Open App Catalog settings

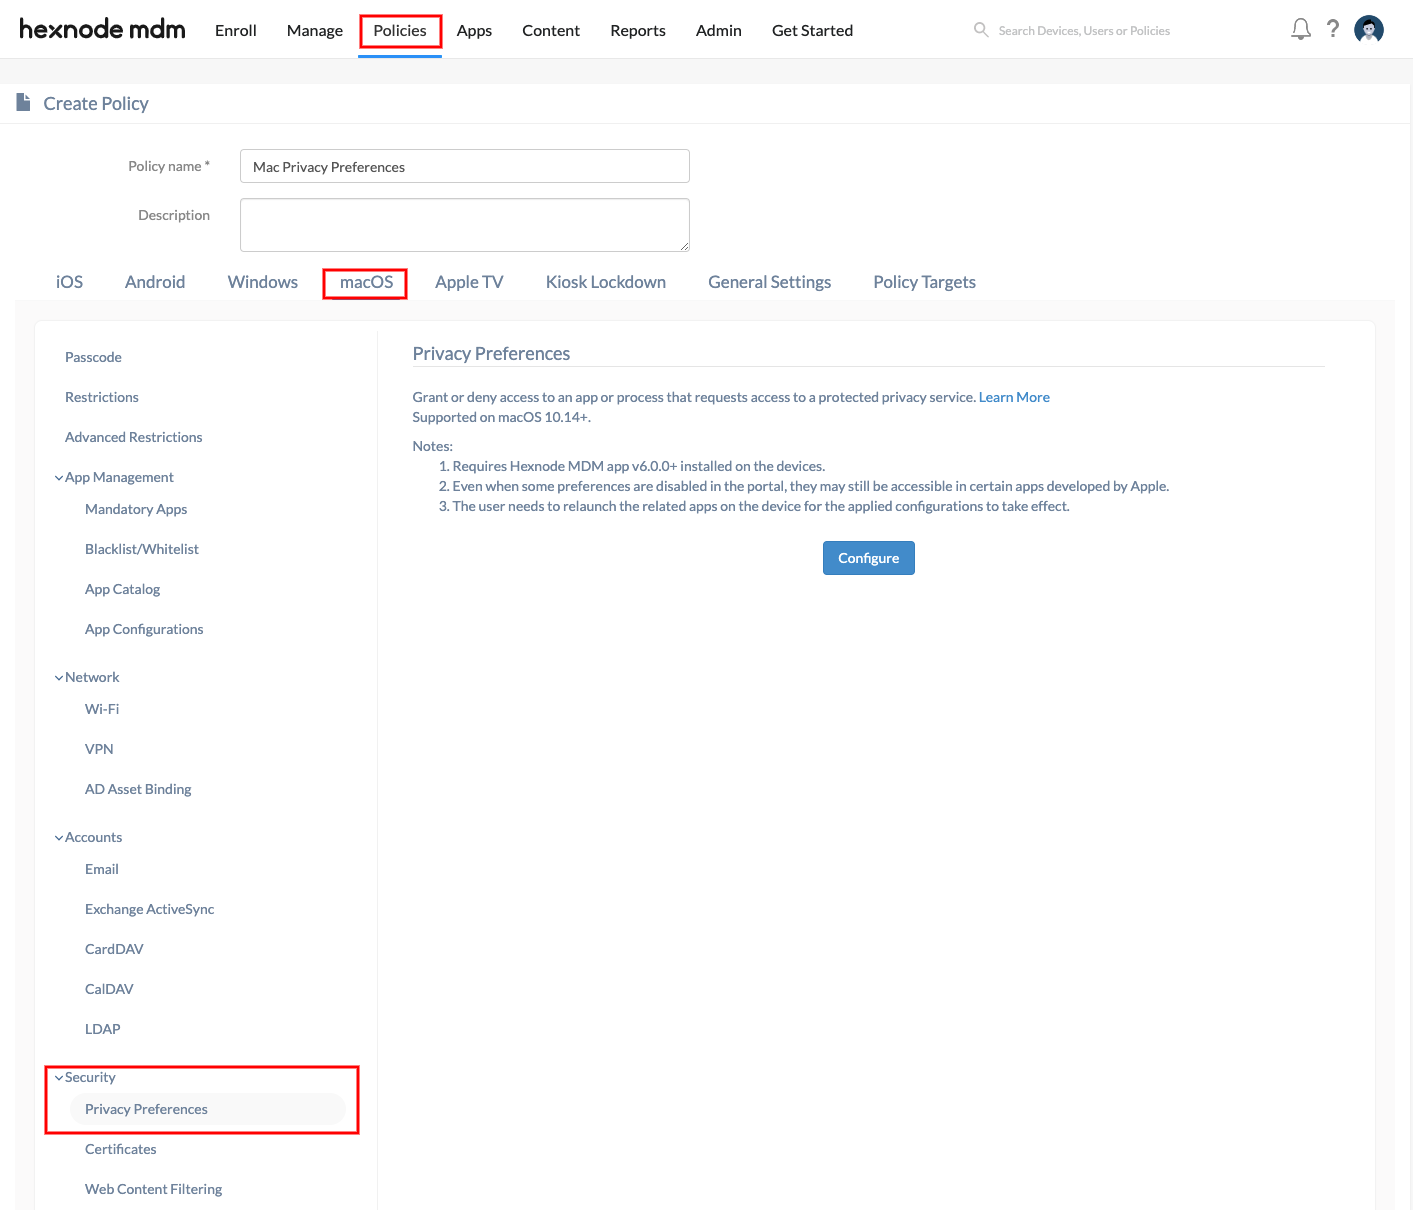(123, 589)
